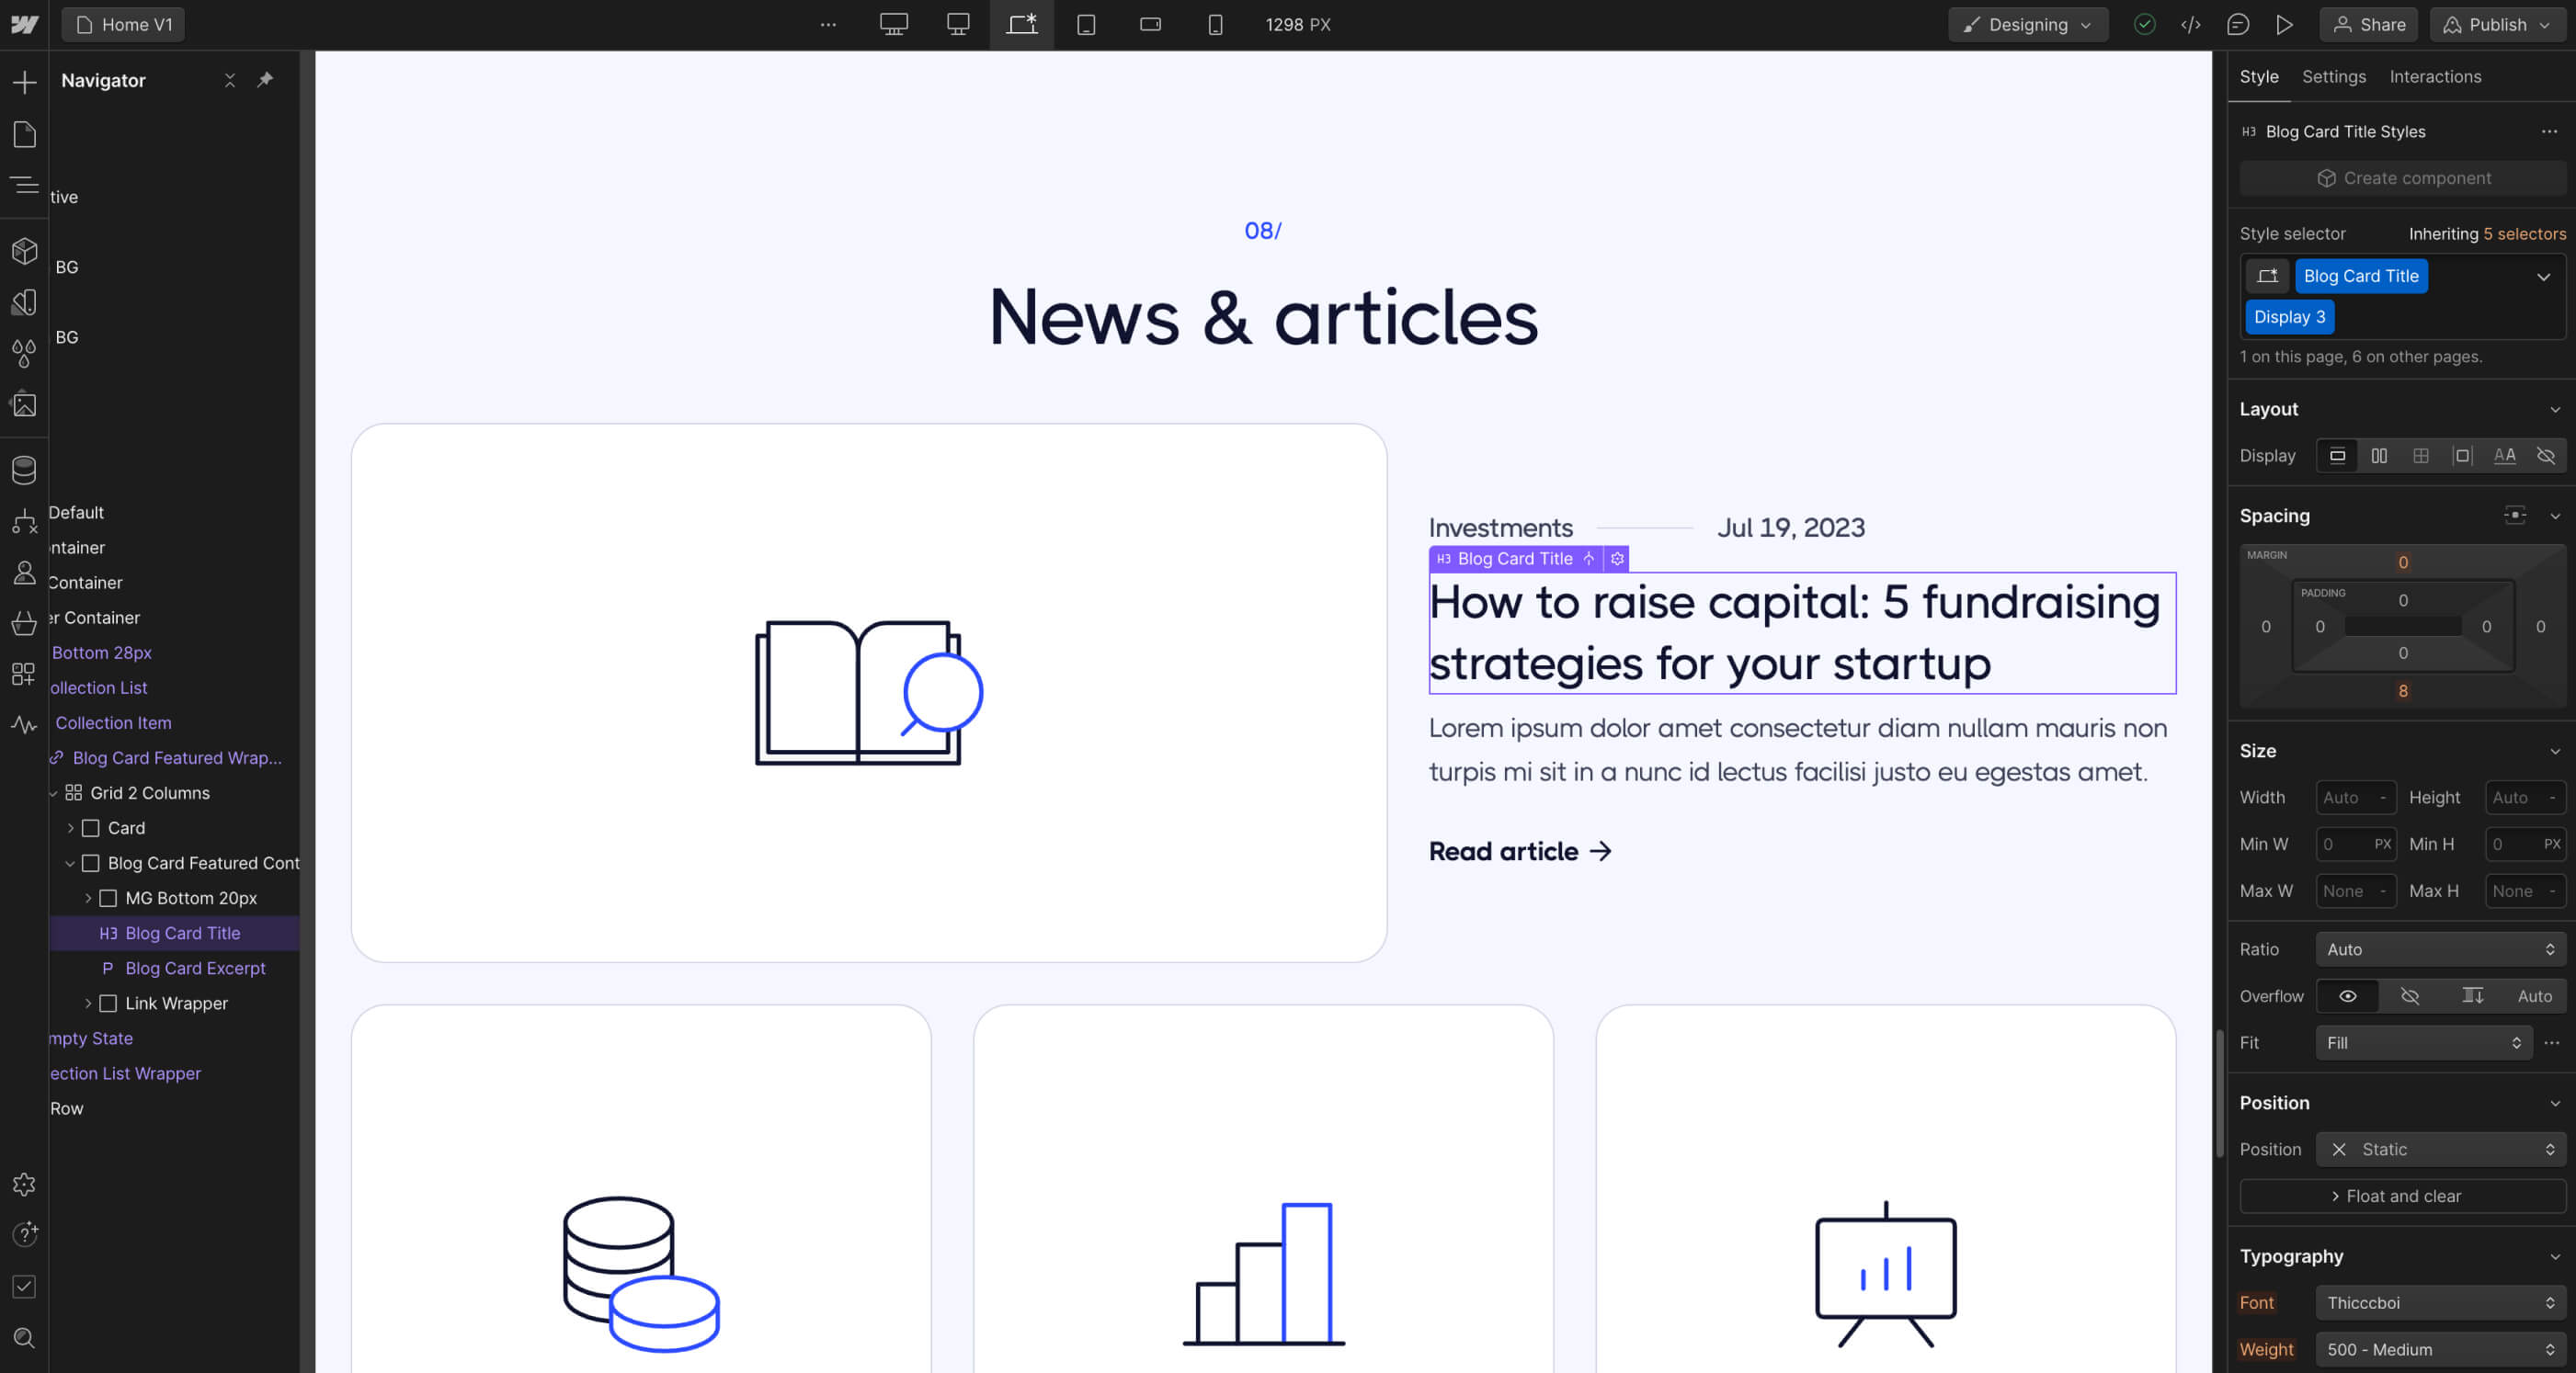Adjust the bottom margin value

tap(2403, 691)
